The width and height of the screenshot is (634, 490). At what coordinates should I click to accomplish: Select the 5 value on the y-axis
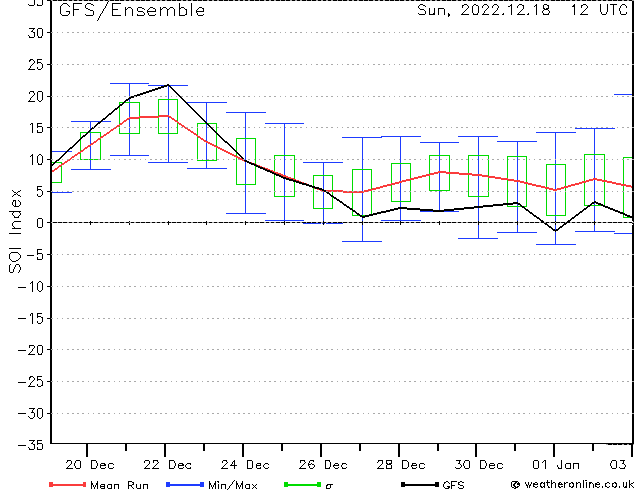click(x=40, y=191)
